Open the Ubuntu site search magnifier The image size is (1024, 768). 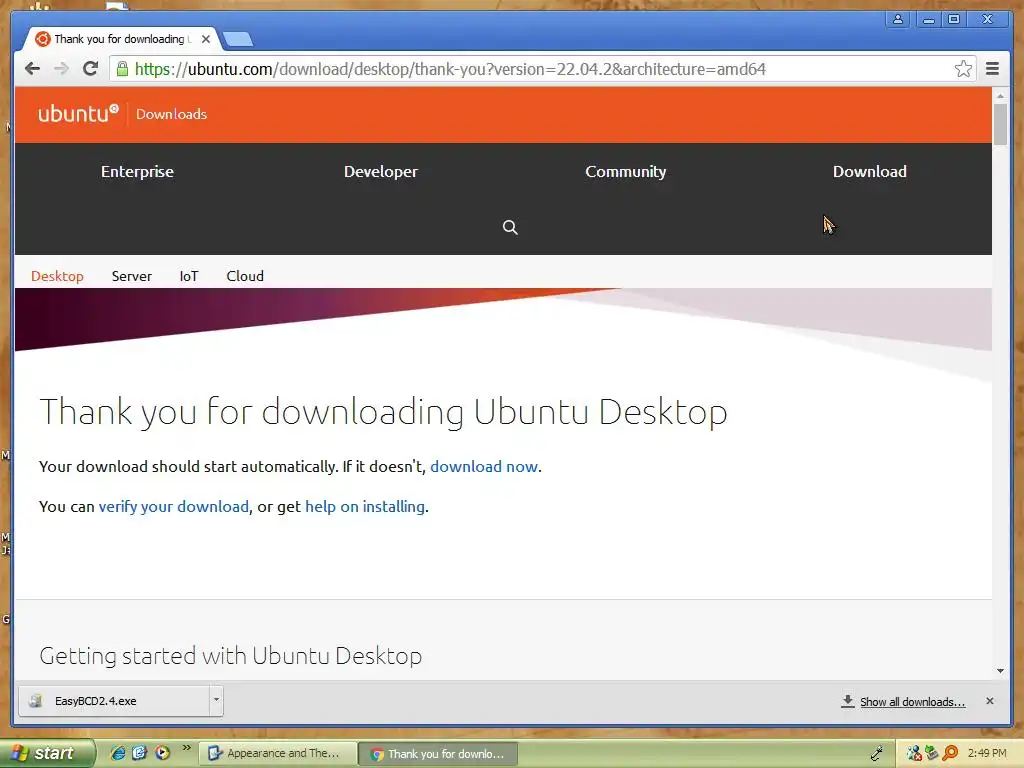[510, 227]
